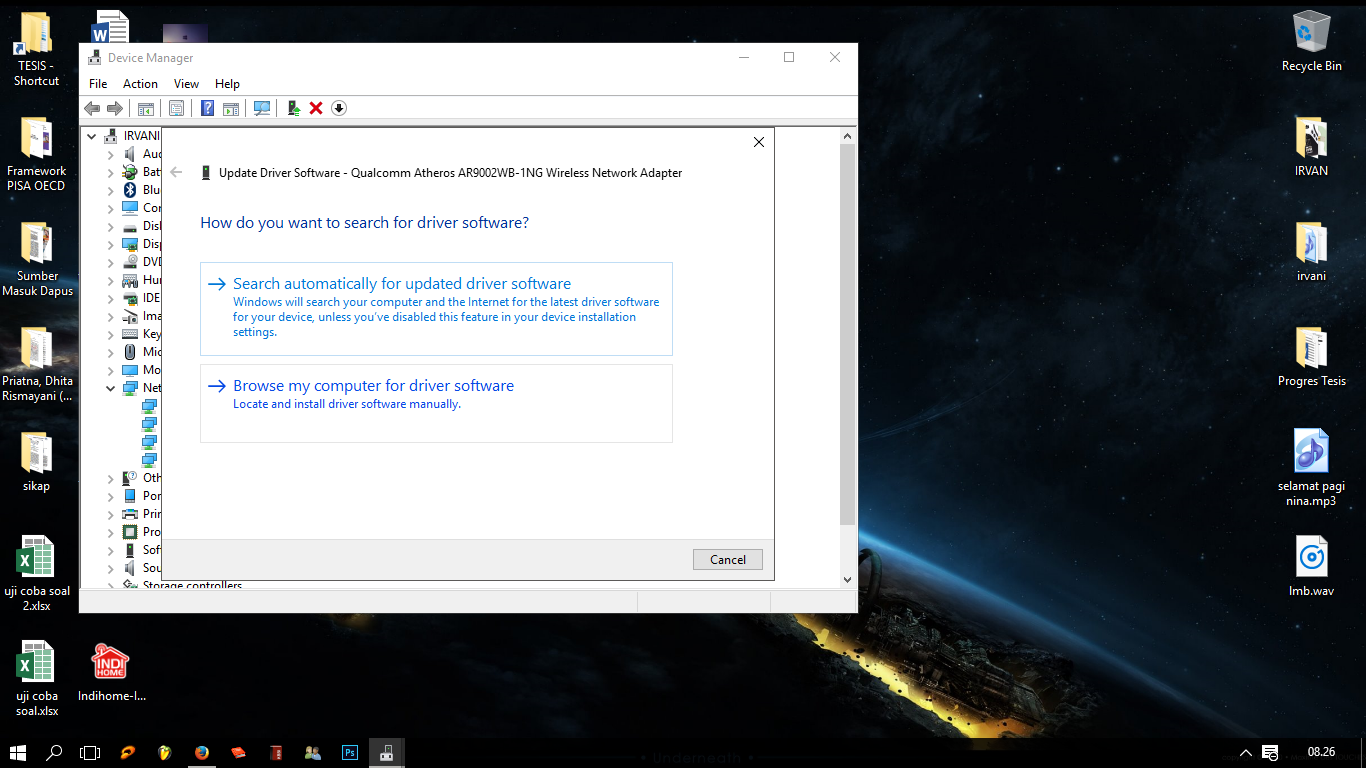Click the device tree scrollbar up arrow
Screen dimensions: 1366x768
coord(847,136)
